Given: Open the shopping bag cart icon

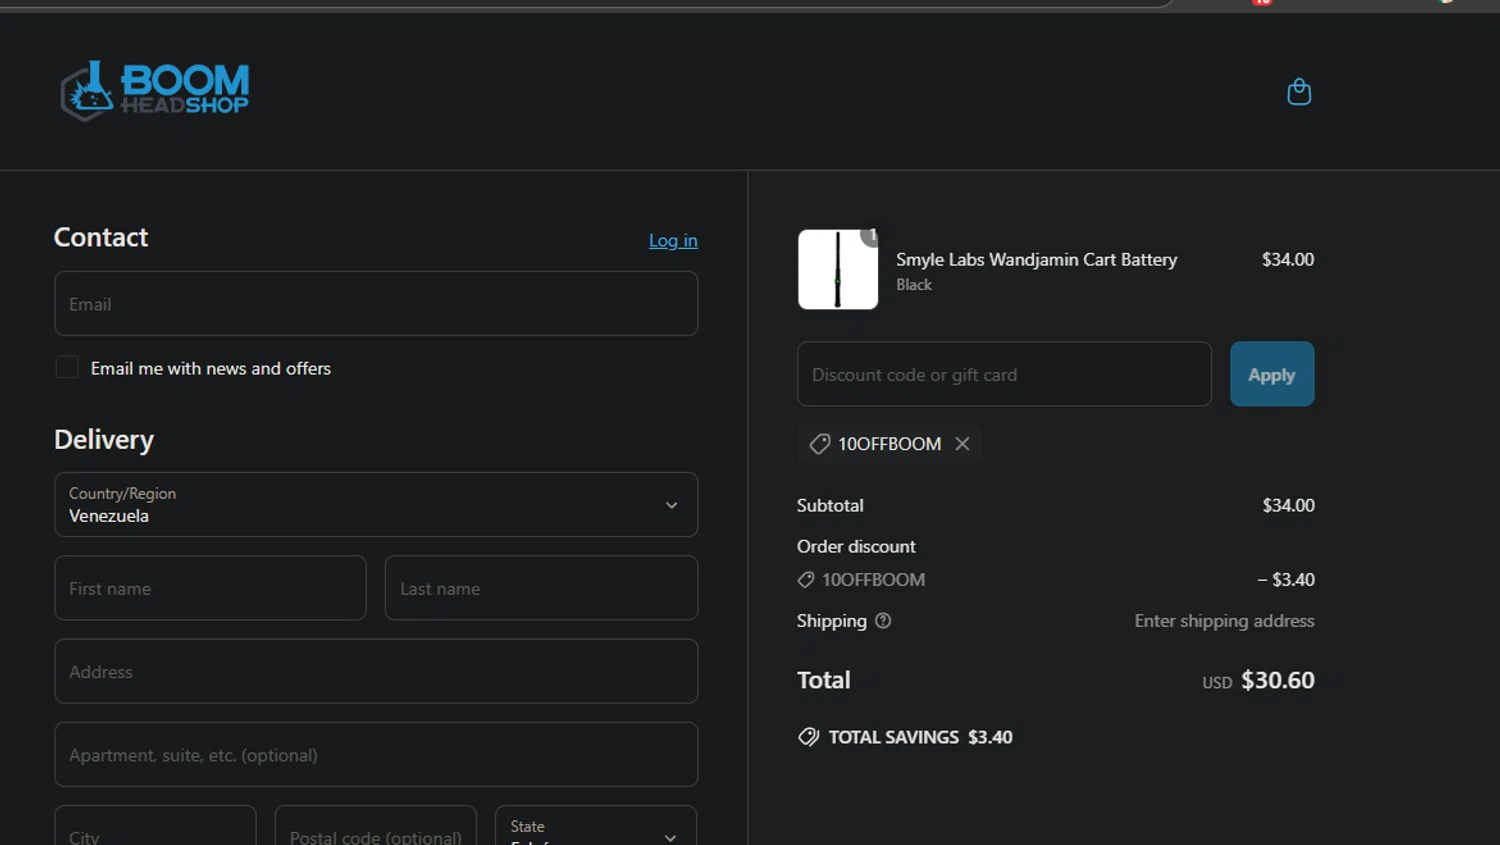Looking at the screenshot, I should pos(1299,92).
